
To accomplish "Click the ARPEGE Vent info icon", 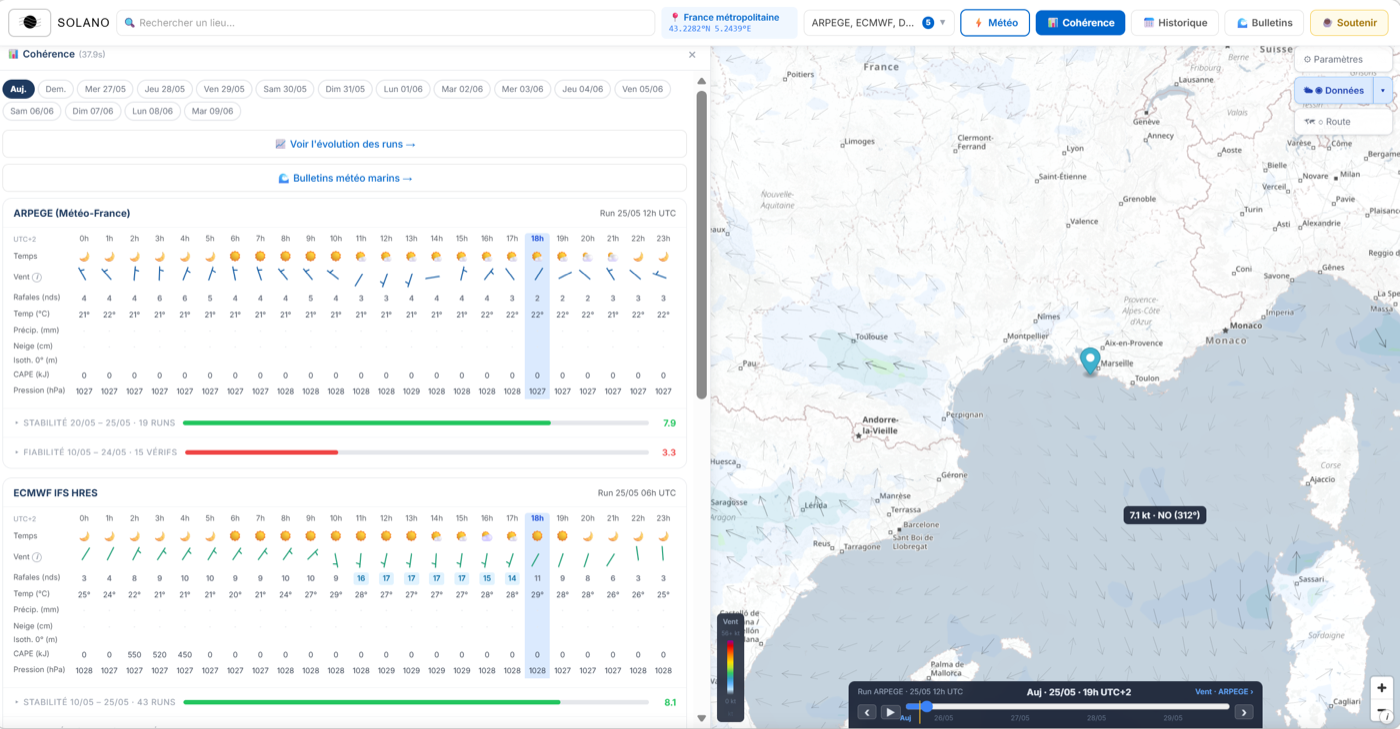I will pyautogui.click(x=37, y=277).
